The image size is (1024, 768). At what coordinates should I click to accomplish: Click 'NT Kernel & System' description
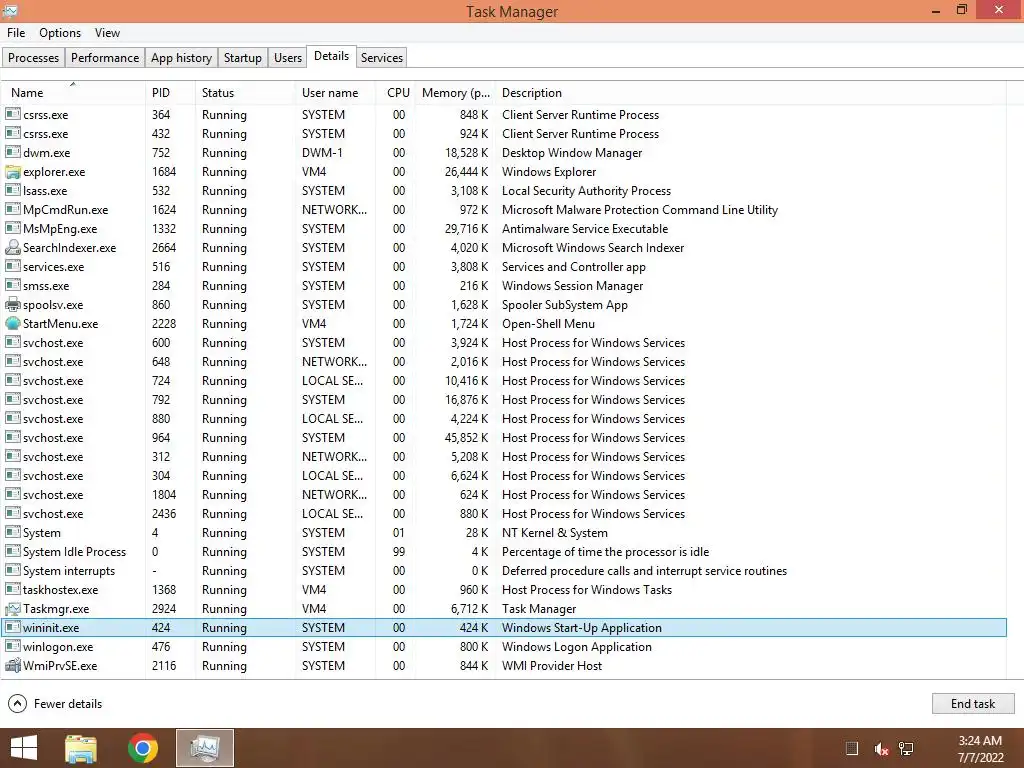tap(554, 533)
